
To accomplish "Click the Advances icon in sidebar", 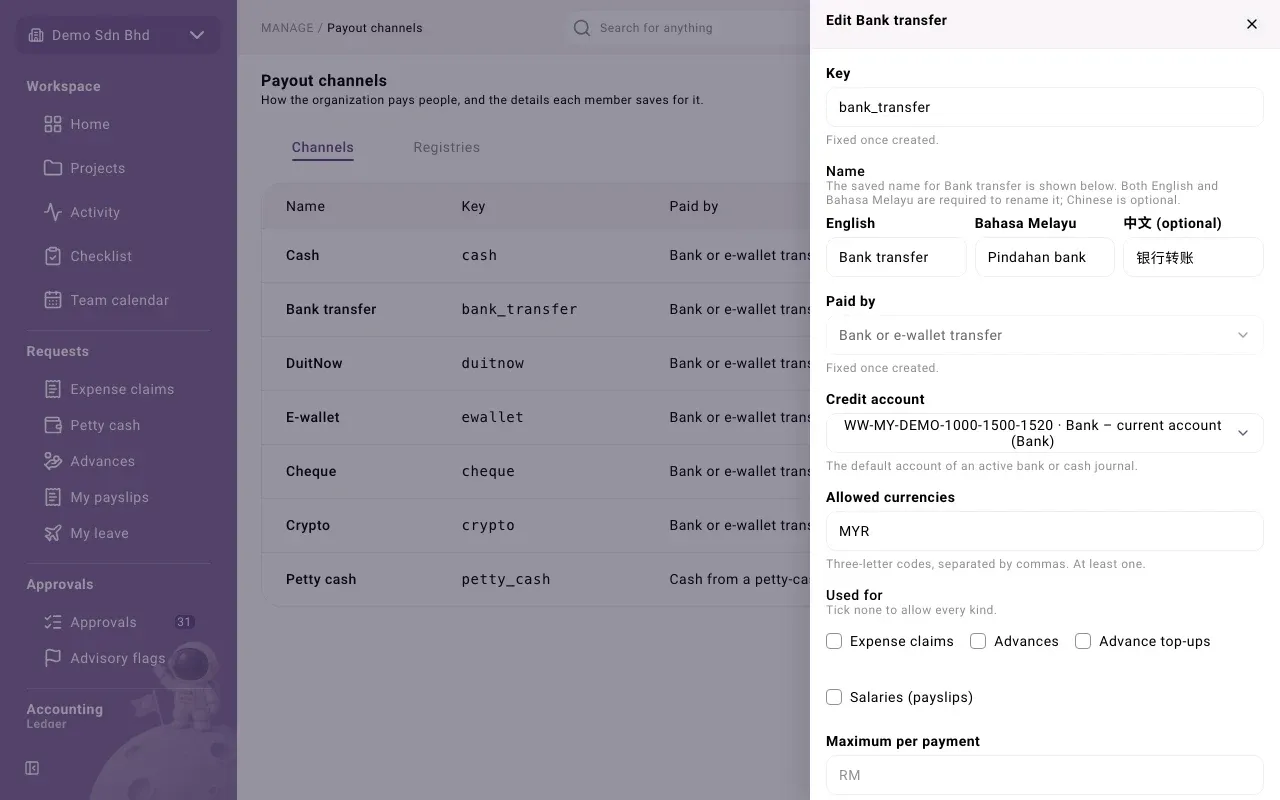I will pos(53,461).
